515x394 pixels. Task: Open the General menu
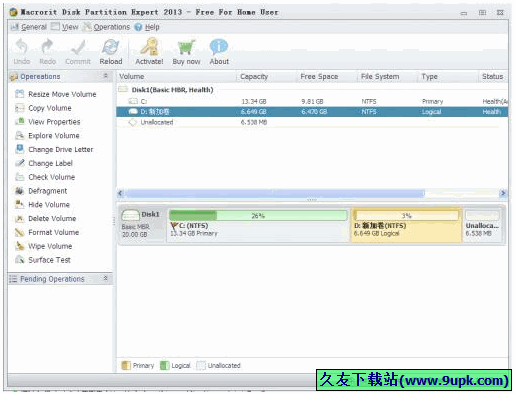(29, 27)
